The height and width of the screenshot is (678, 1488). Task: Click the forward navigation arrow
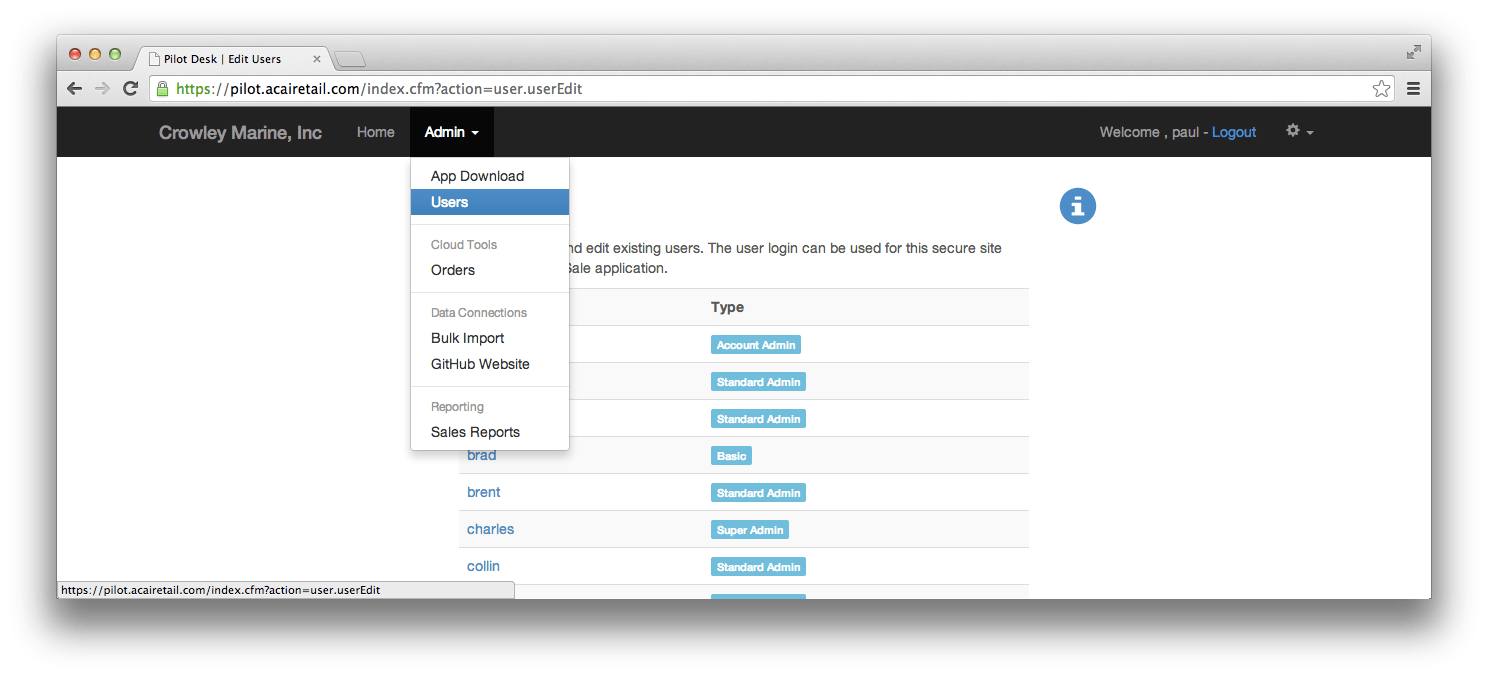coord(103,88)
